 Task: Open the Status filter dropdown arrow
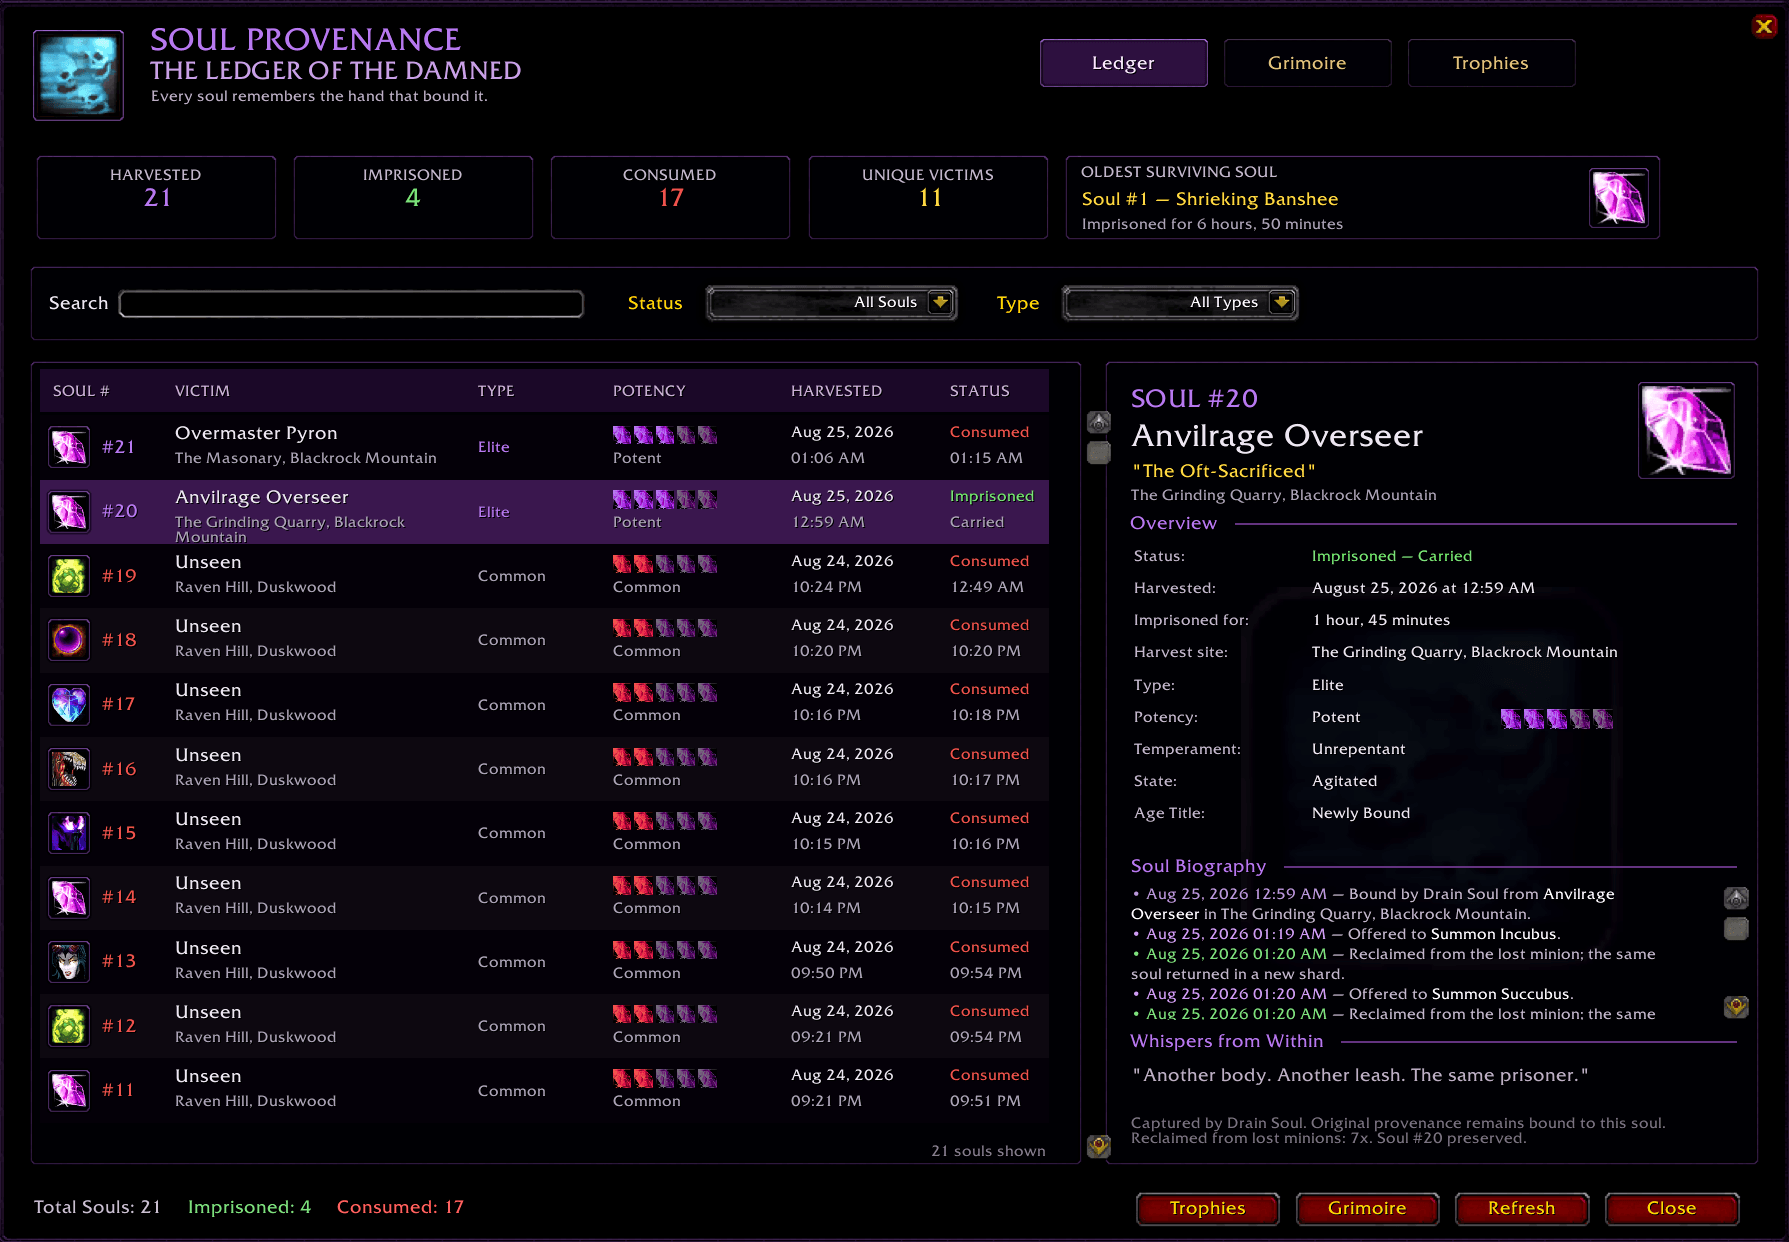940,302
